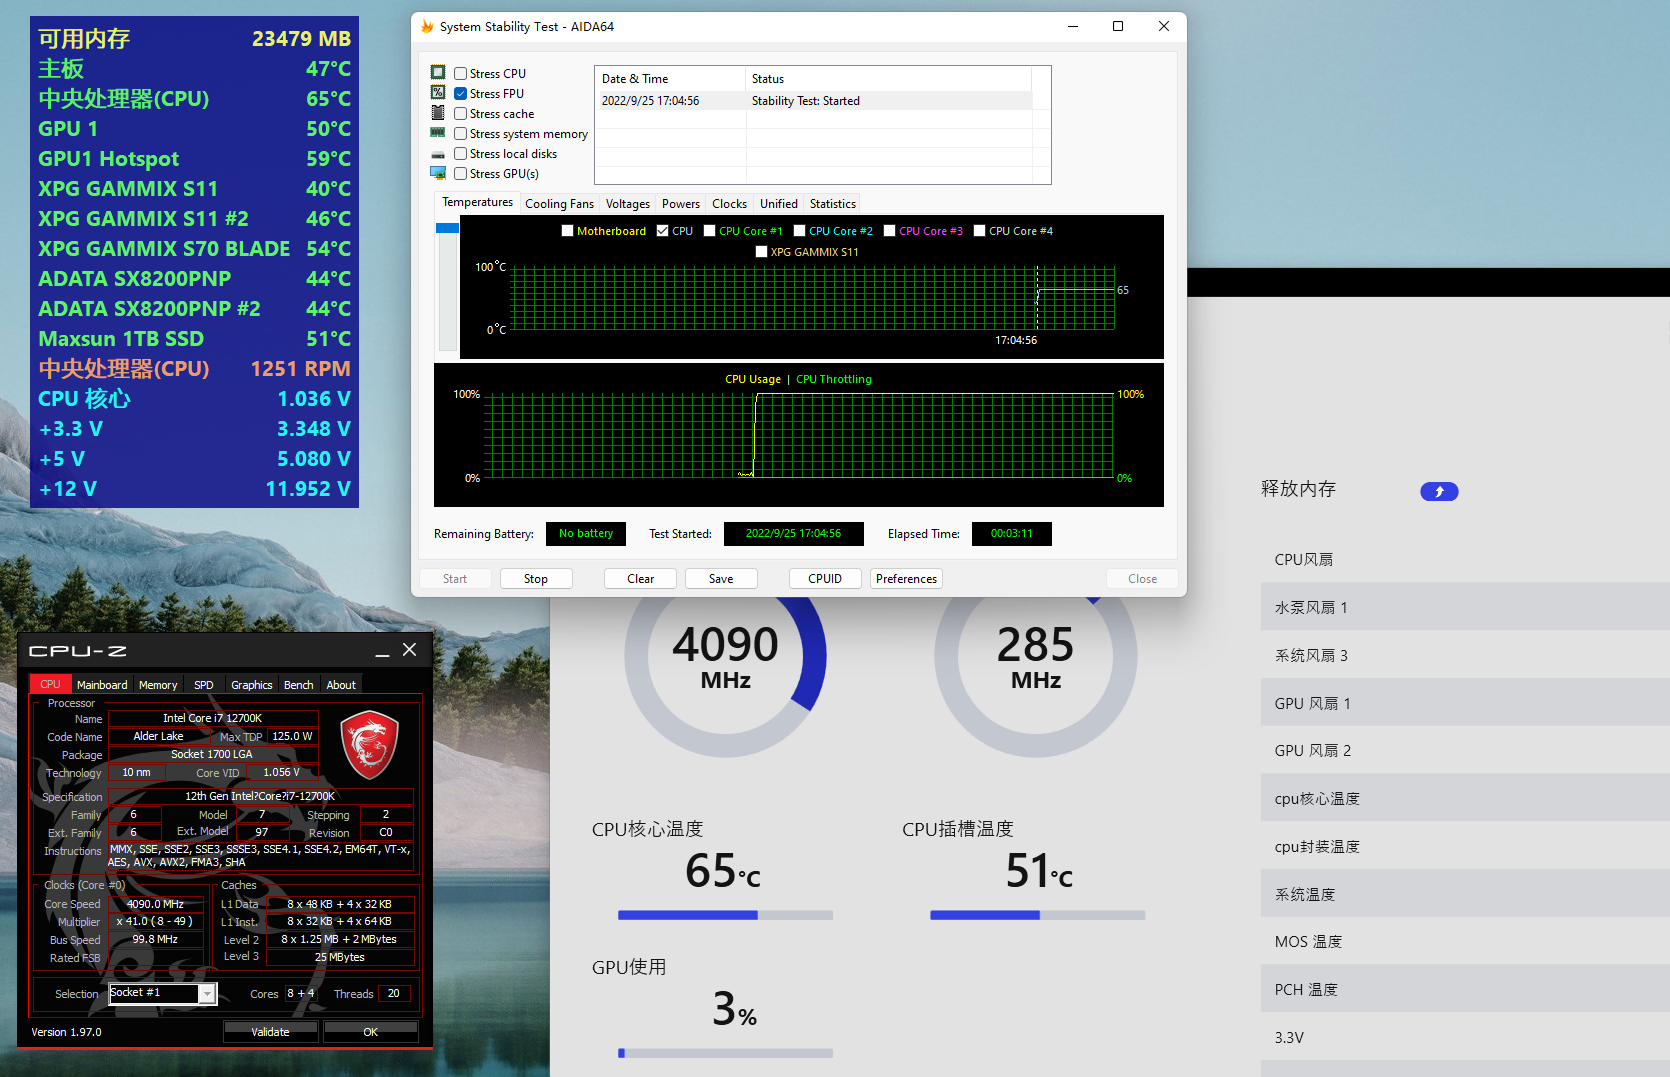Select the cpu封装温度 row
Image resolution: width=1670 pixels, height=1077 pixels.
(1465, 846)
